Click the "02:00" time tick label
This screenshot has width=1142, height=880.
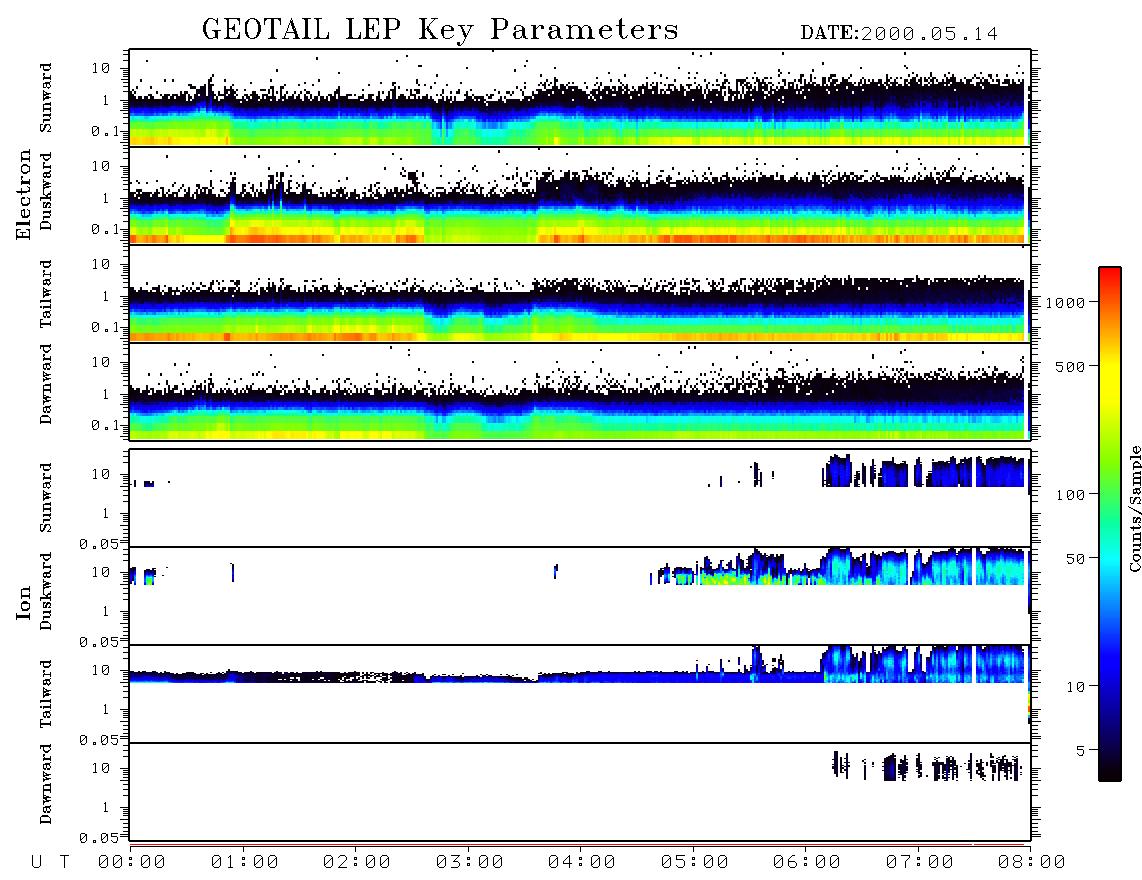tap(357, 862)
